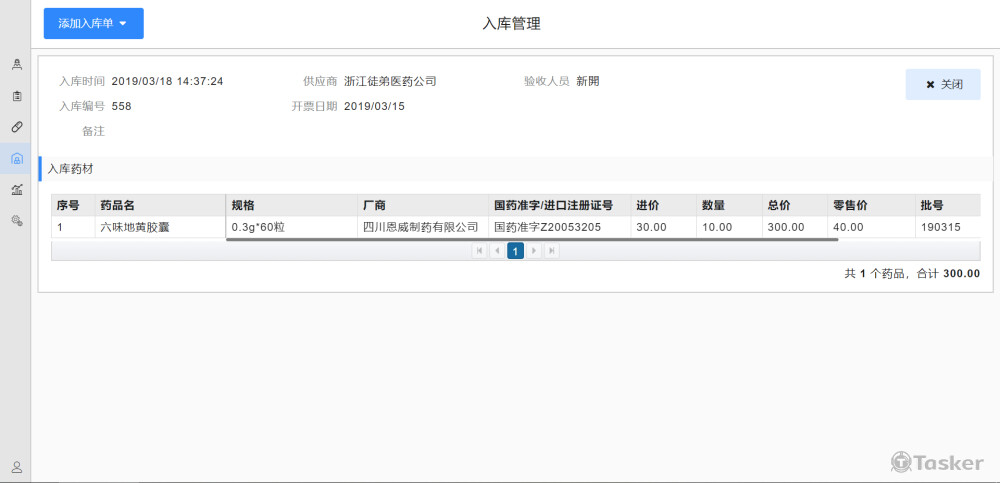
Task: Click the 数量 column header
Action: coord(730,205)
